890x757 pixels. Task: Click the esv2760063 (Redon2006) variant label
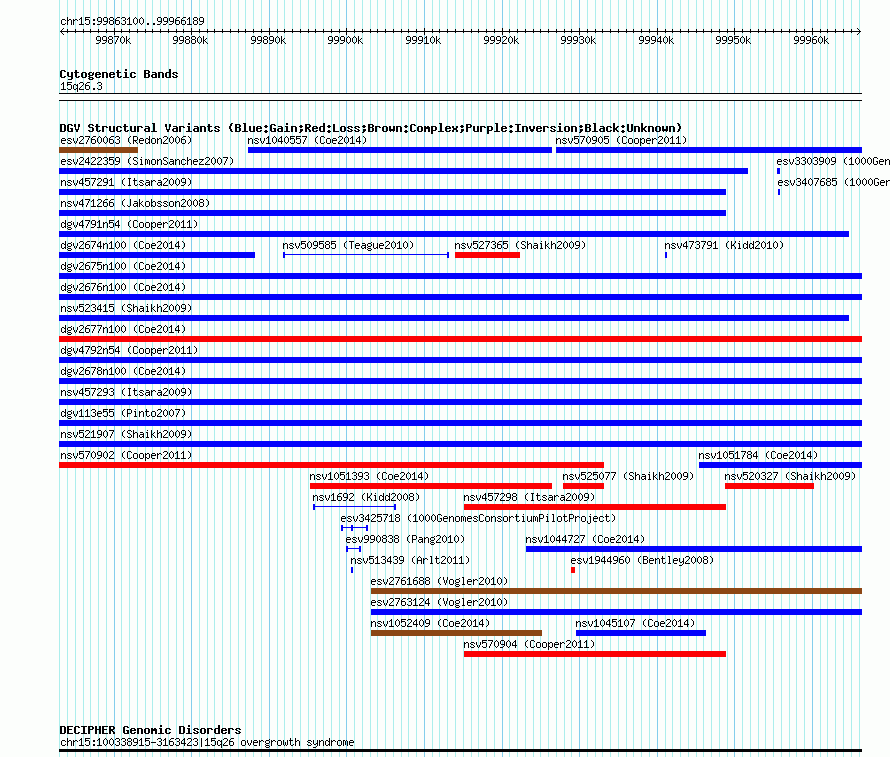(x=126, y=140)
